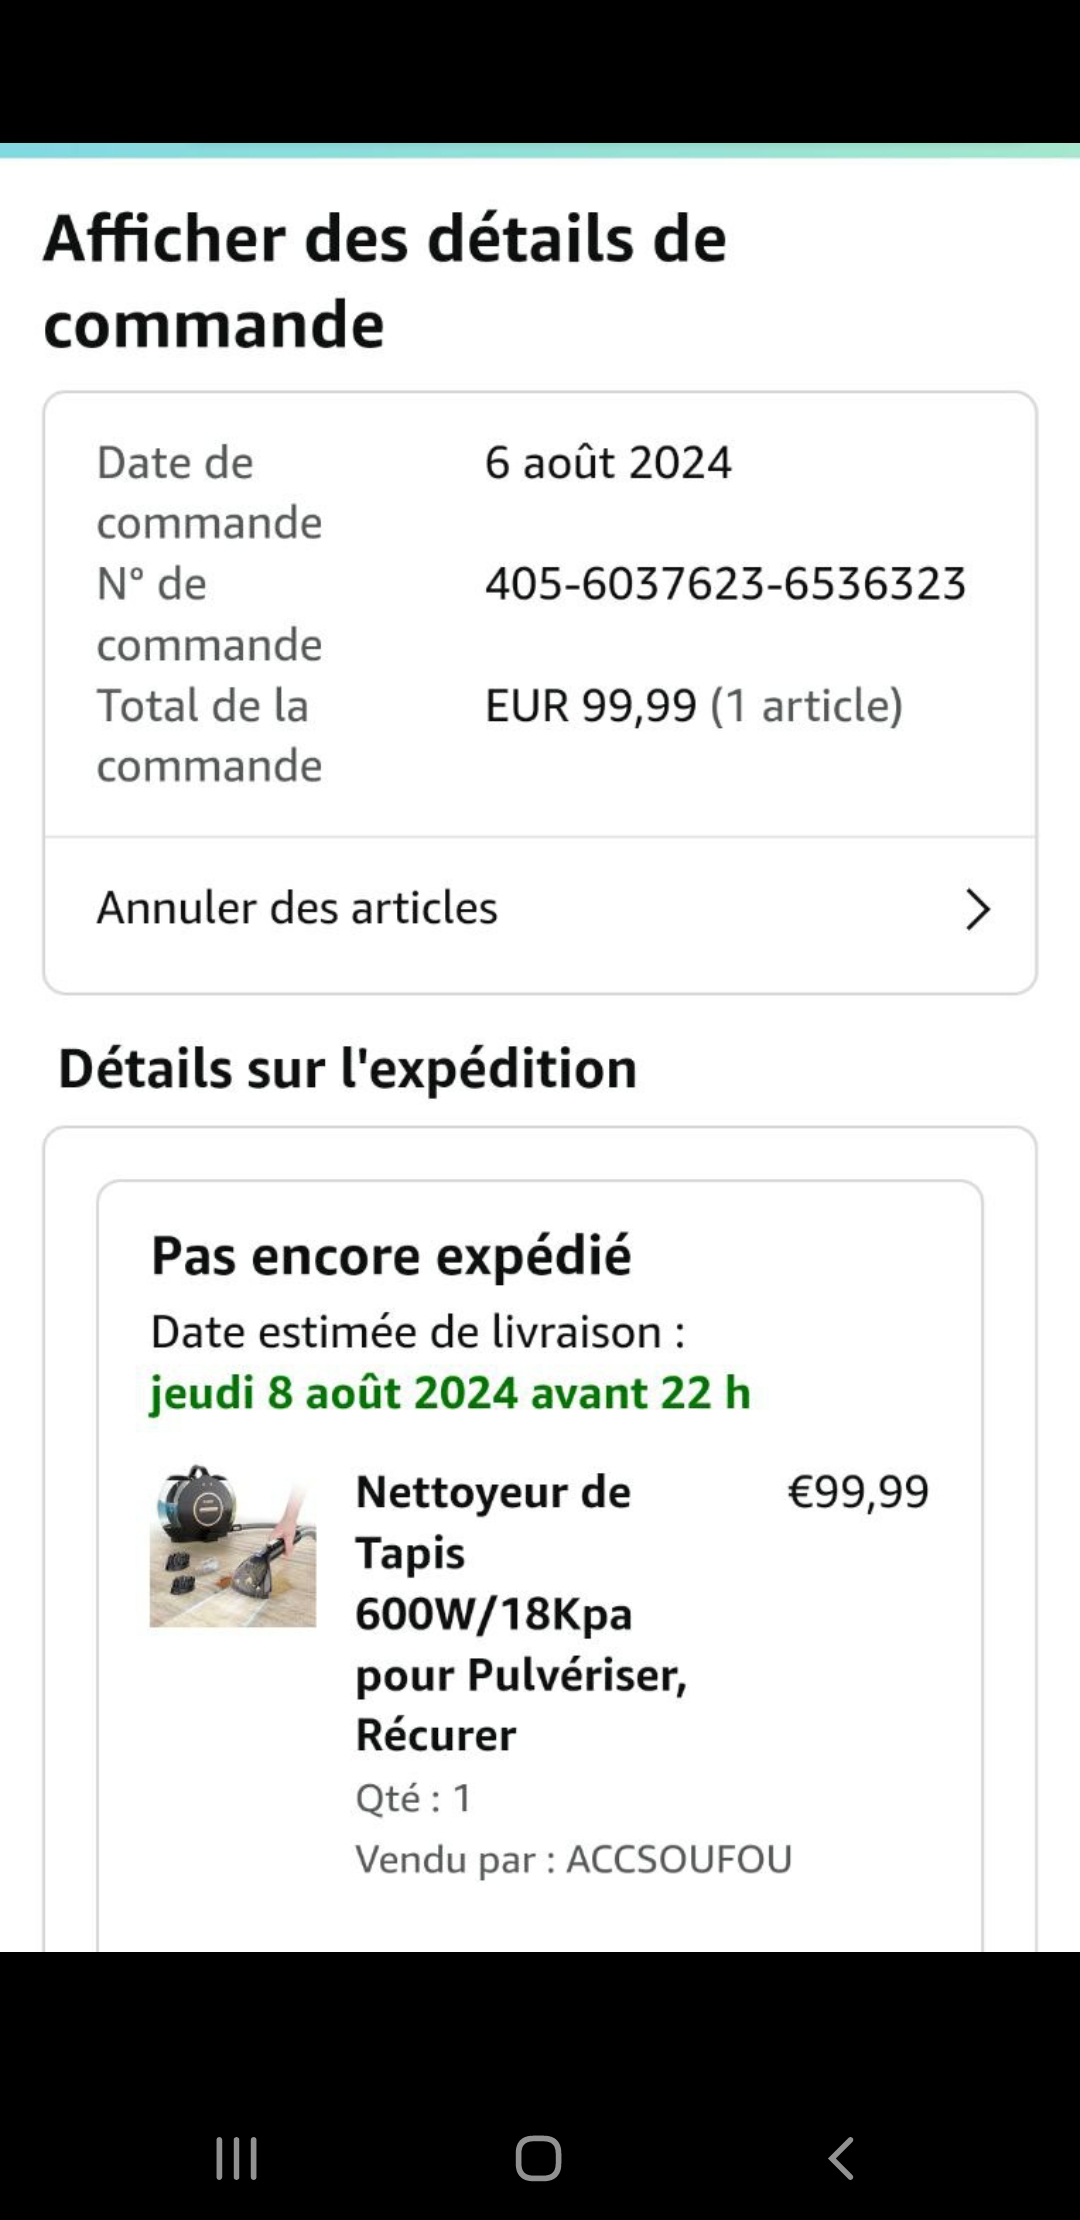Viewport: 1080px width, 2220px height.
Task: Tap the Détails sur l'expédition heading
Action: 347,1068
